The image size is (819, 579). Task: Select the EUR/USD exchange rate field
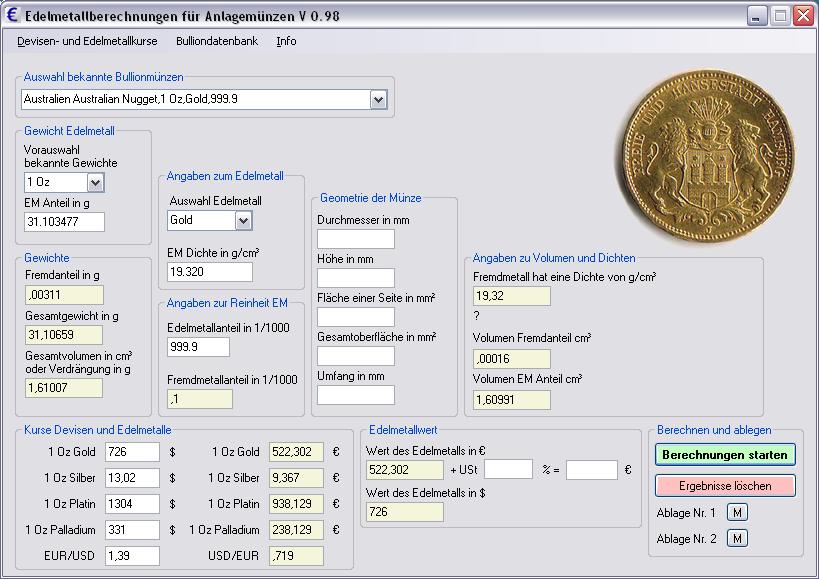[x=132, y=556]
